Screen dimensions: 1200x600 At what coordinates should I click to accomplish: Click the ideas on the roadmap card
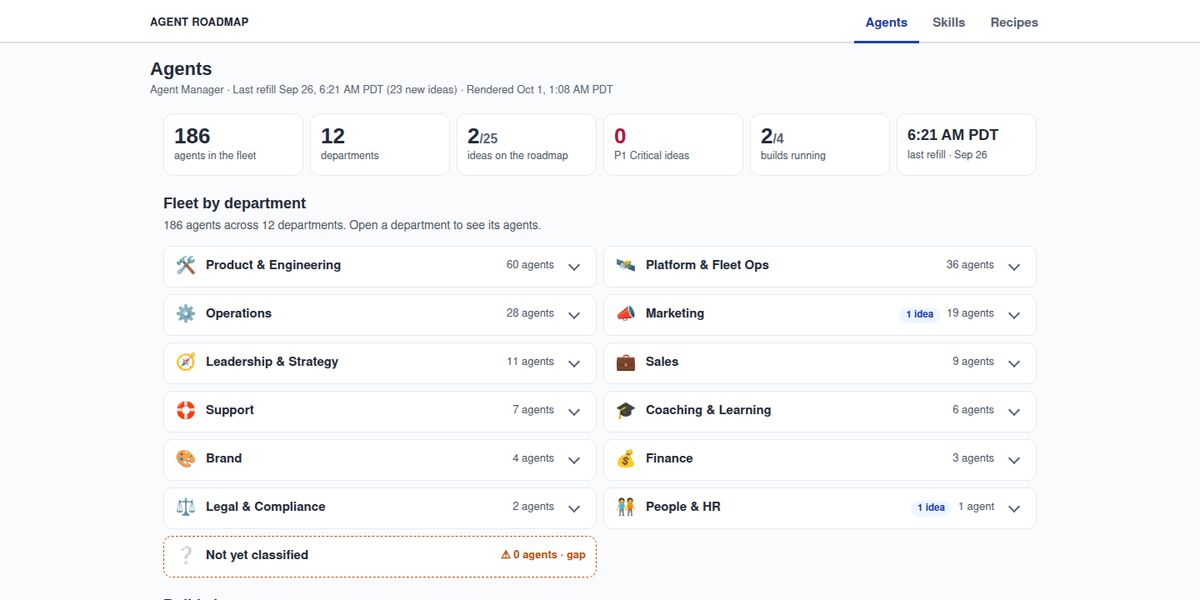pyautogui.click(x=526, y=144)
